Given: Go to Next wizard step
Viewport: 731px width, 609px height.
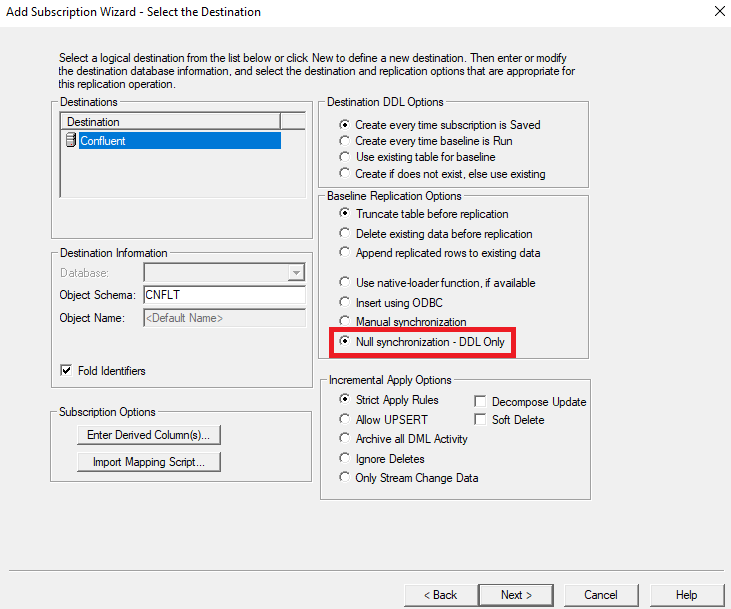Looking at the screenshot, I should tap(516, 595).
